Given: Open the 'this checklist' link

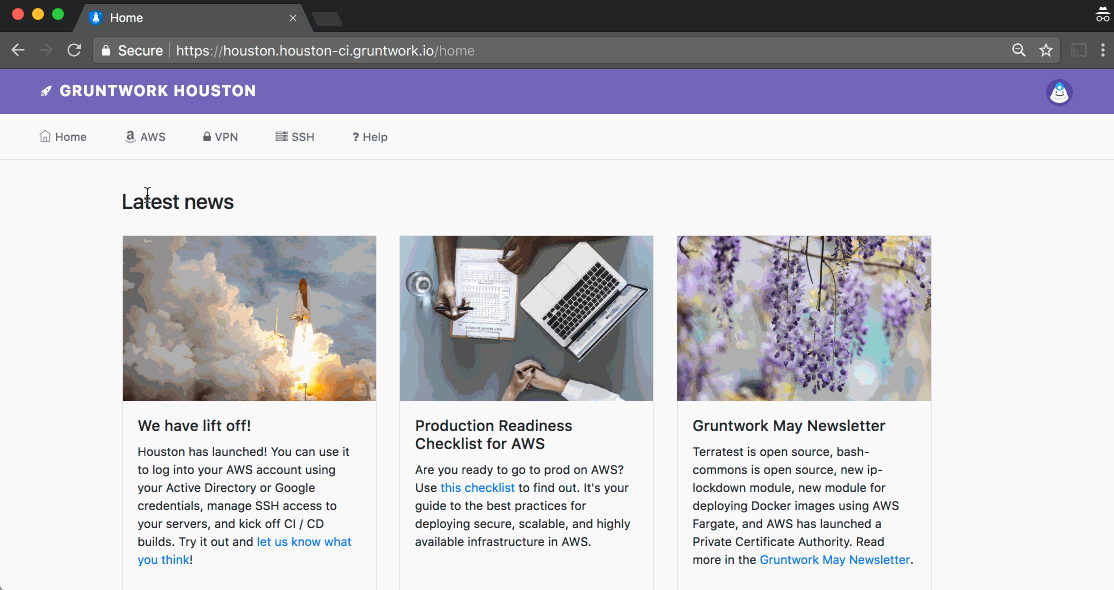Looking at the screenshot, I should point(477,488).
